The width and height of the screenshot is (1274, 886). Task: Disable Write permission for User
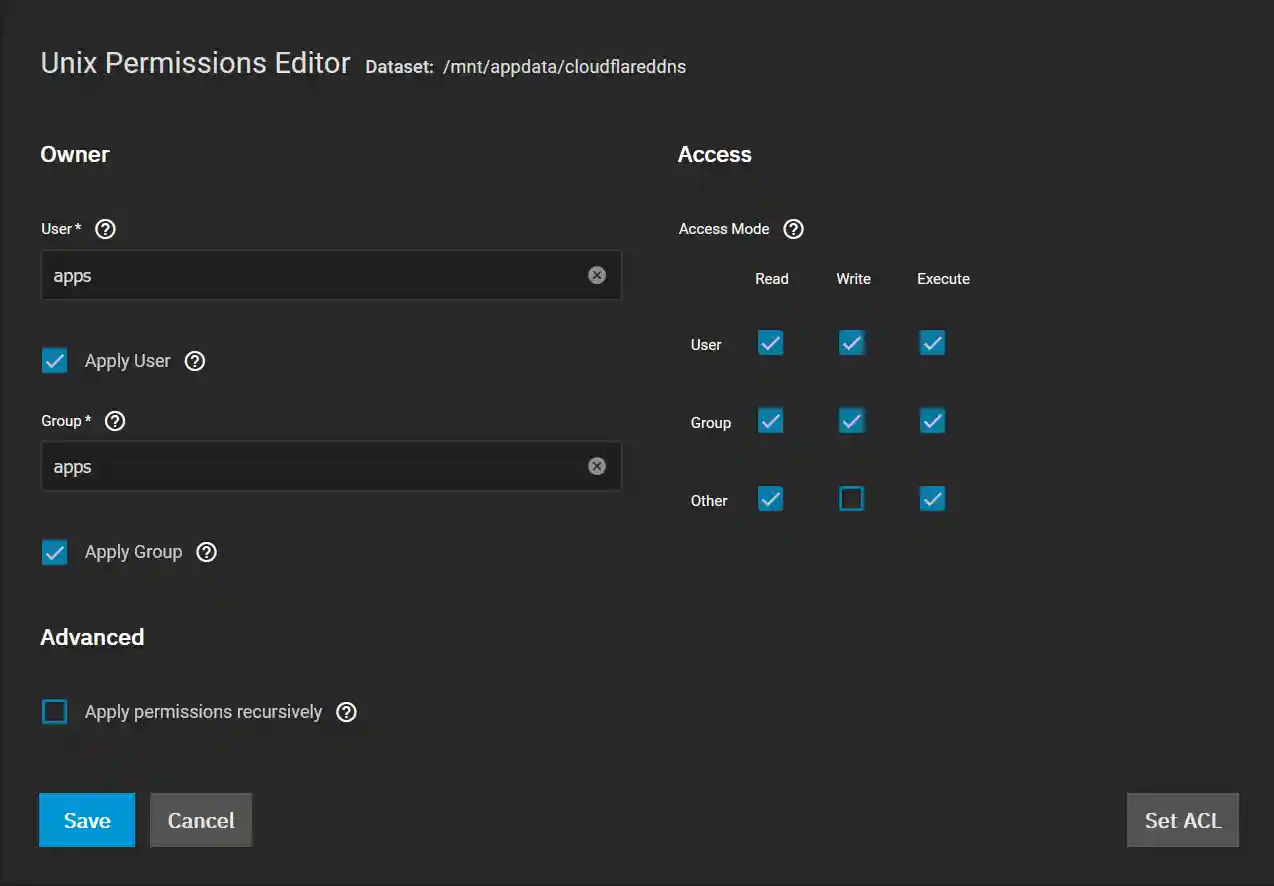click(851, 342)
